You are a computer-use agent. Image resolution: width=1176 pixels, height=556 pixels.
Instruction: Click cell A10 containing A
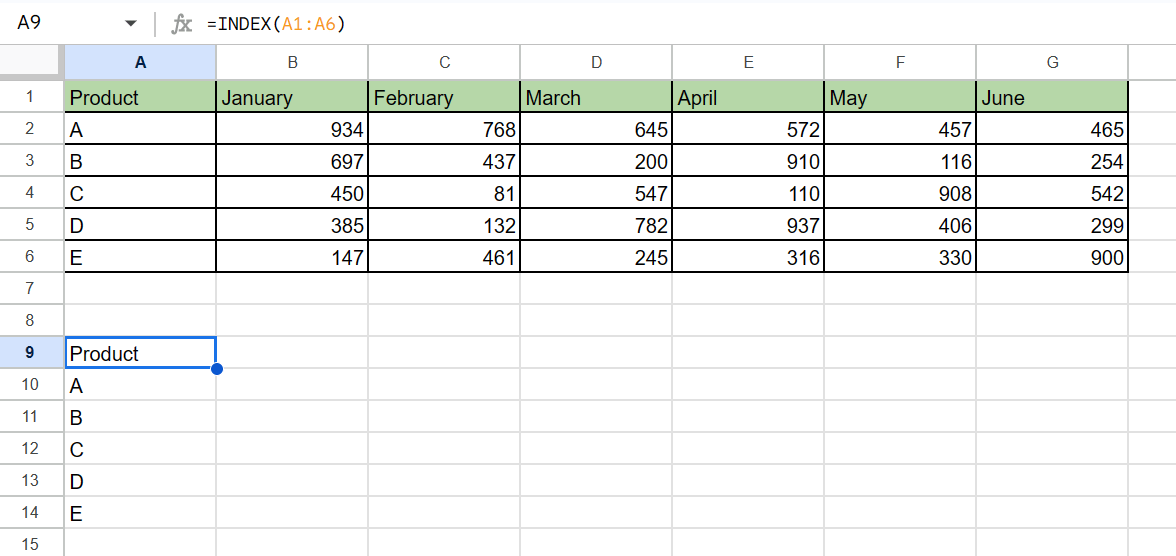point(140,385)
